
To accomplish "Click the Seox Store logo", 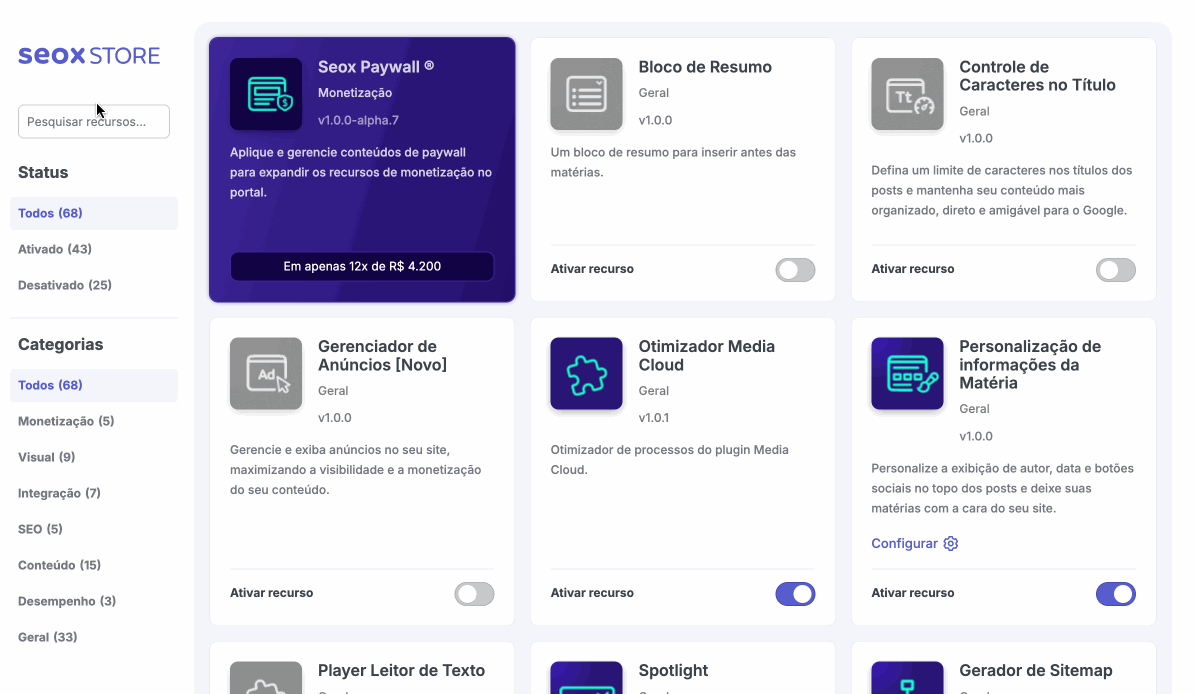I will click(x=89, y=55).
